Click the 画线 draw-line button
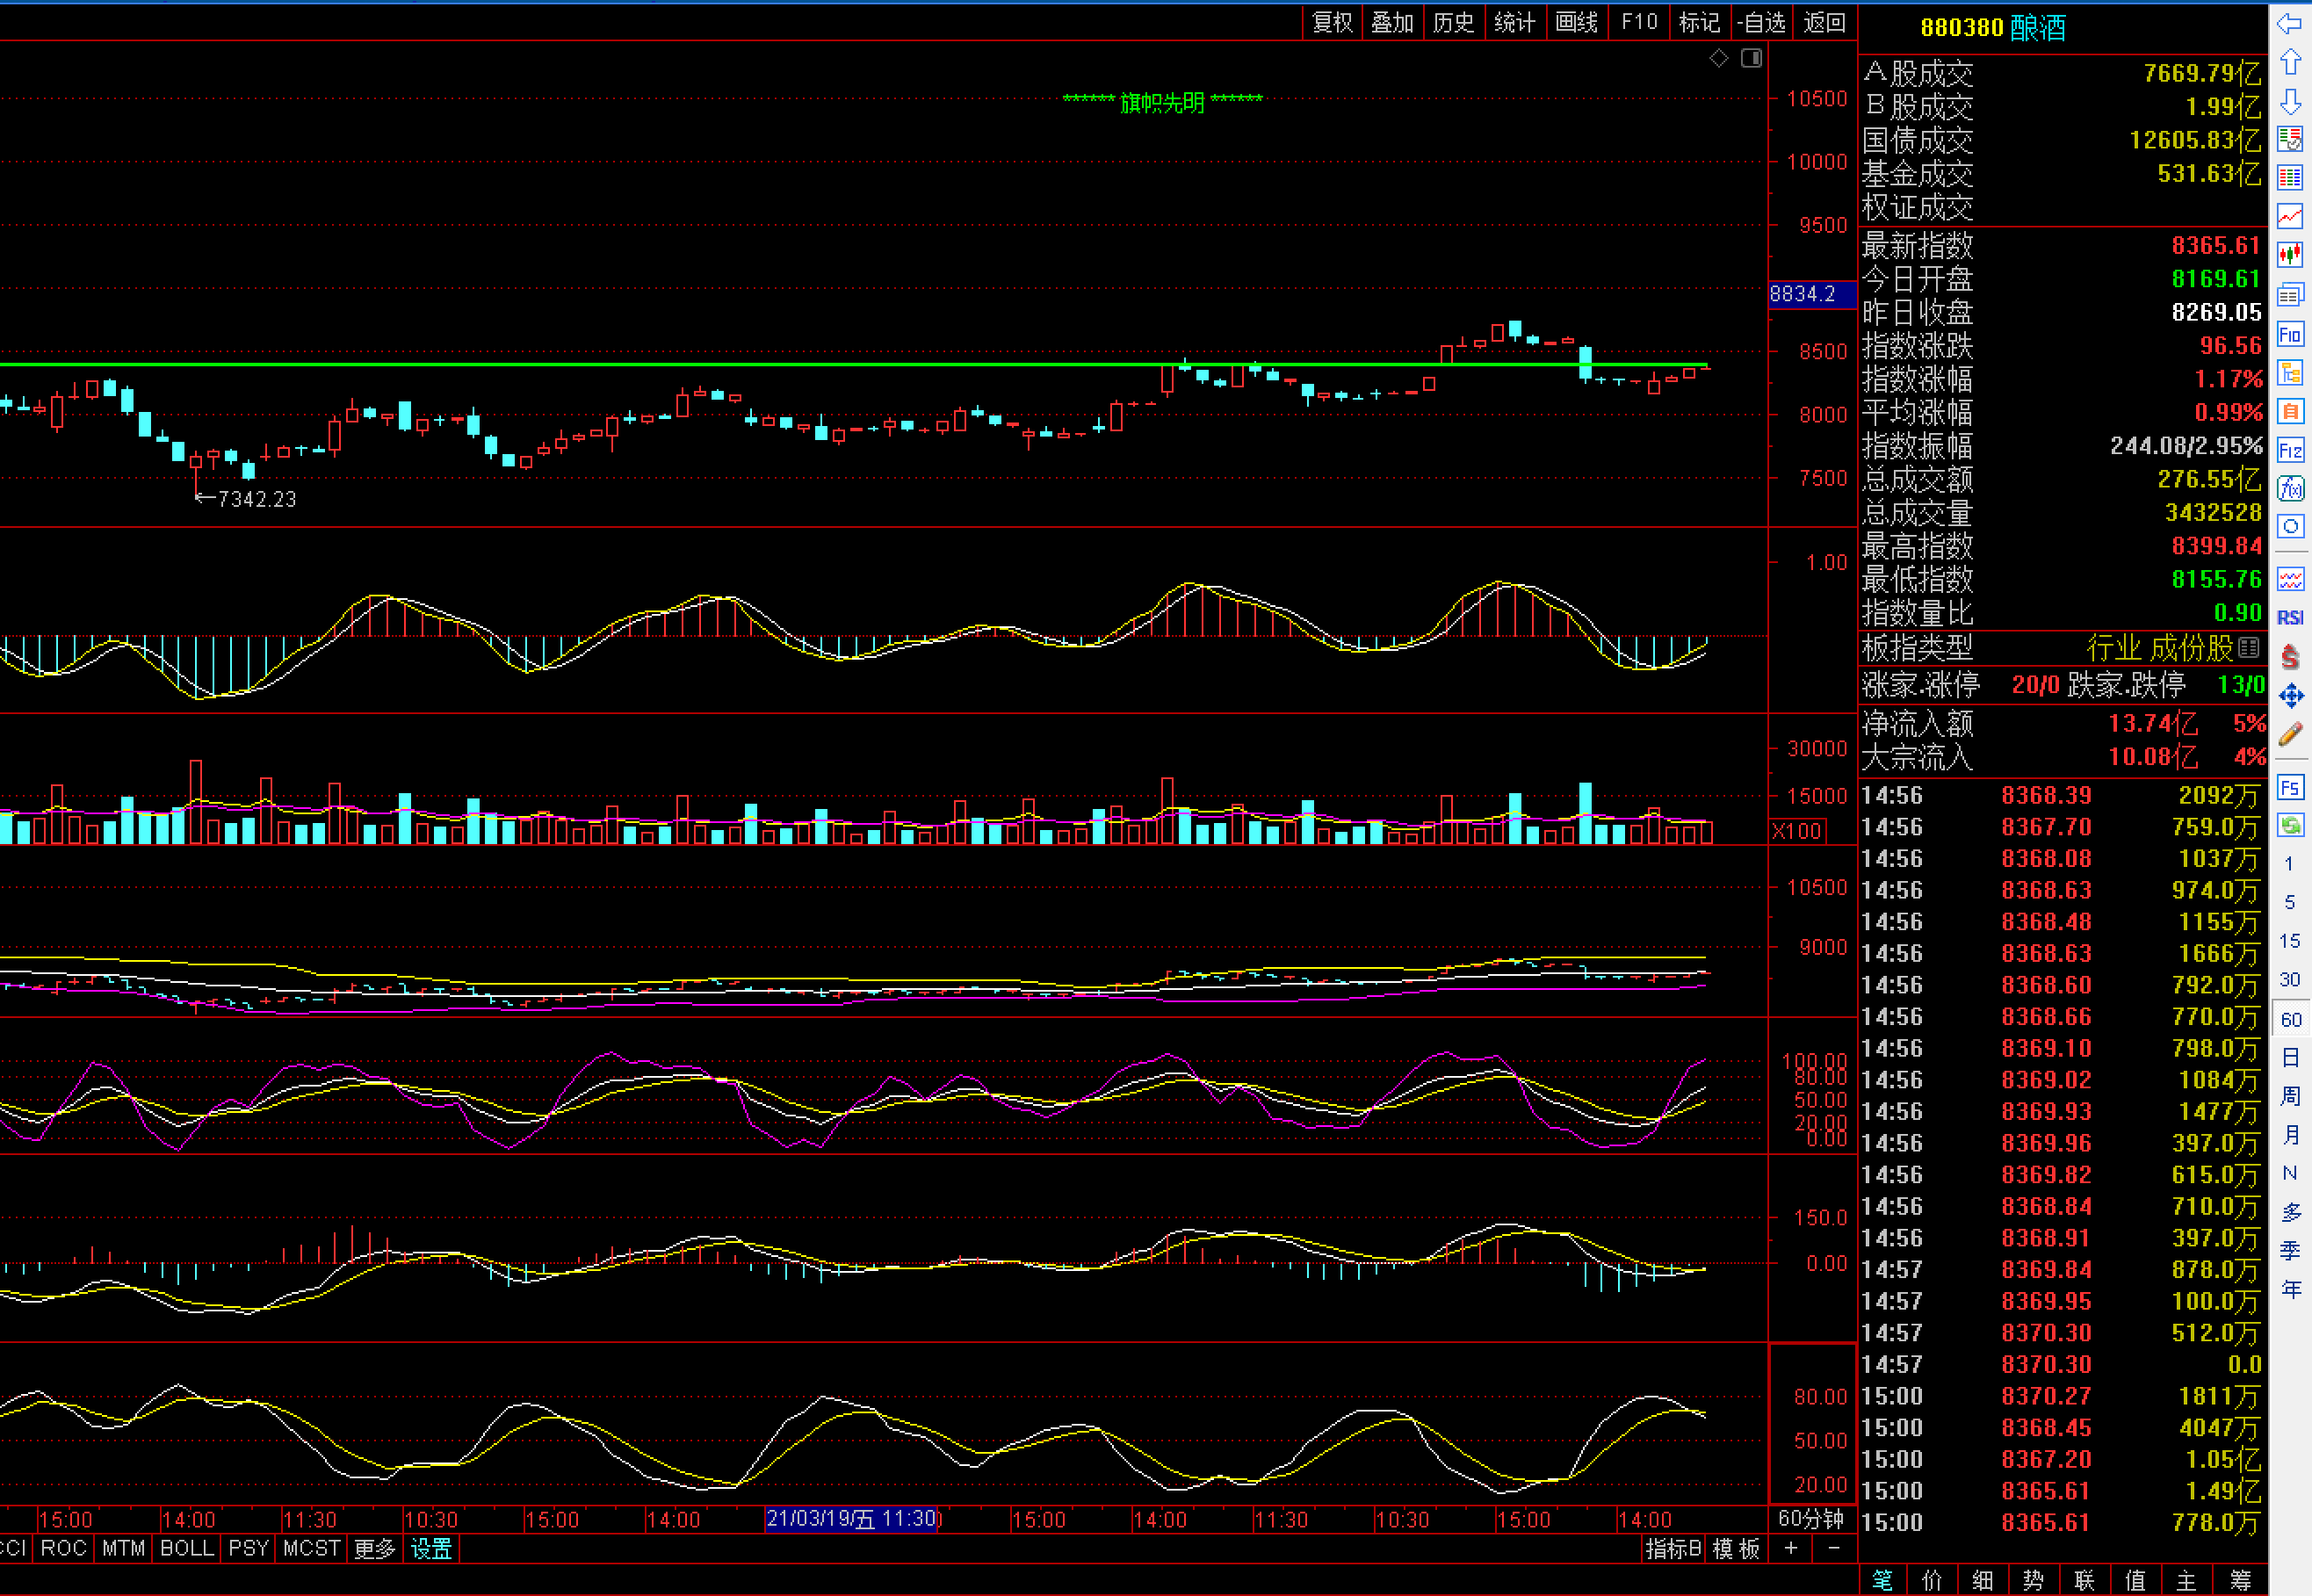 (1576, 22)
